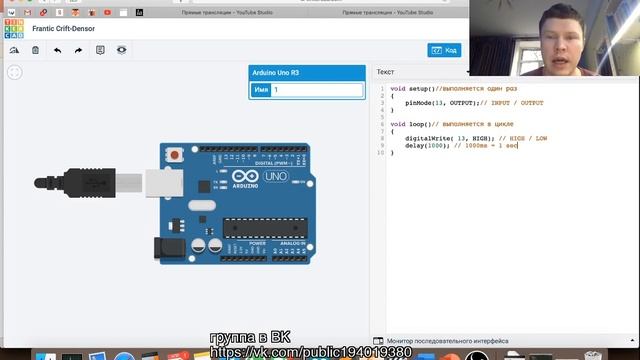Click the void loop() code line

pyautogui.click(x=451, y=124)
